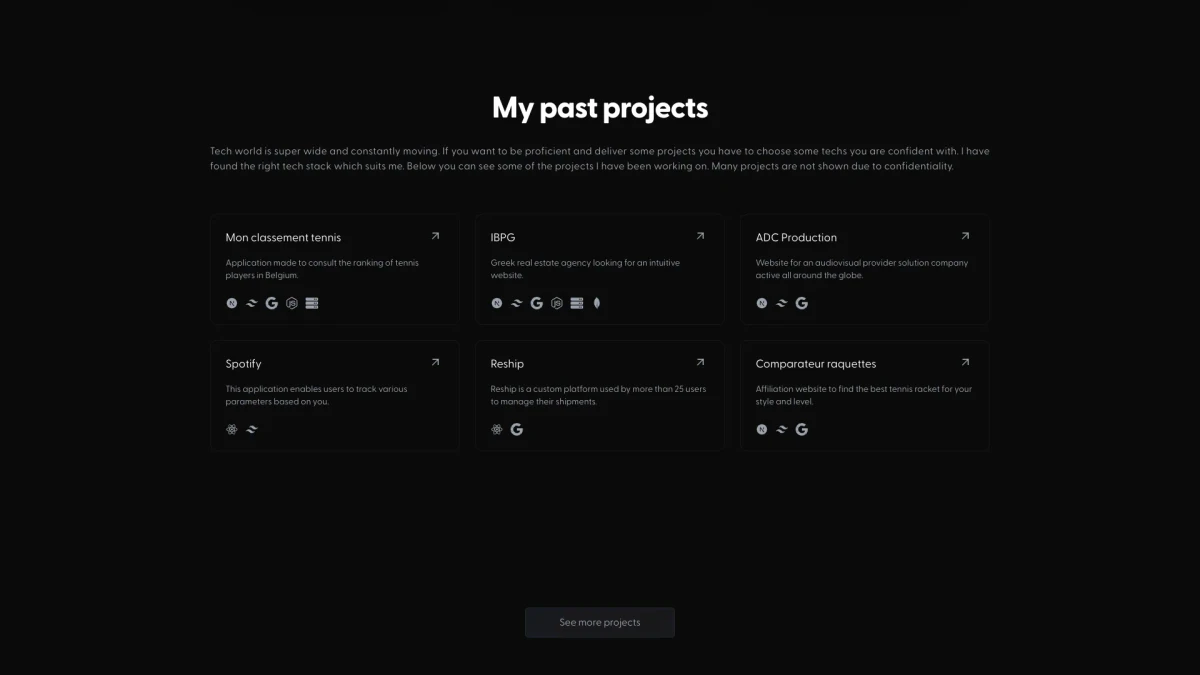This screenshot has width=1200, height=675.
Task: Click MongoDB leaf icon in IBPG card
Action: (597, 303)
